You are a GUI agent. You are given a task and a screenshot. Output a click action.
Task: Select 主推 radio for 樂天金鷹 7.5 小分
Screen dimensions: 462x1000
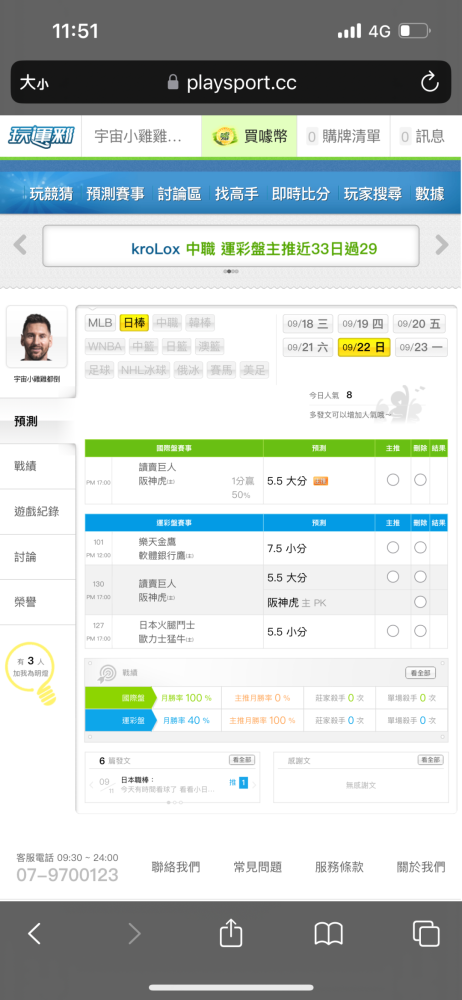point(393,547)
